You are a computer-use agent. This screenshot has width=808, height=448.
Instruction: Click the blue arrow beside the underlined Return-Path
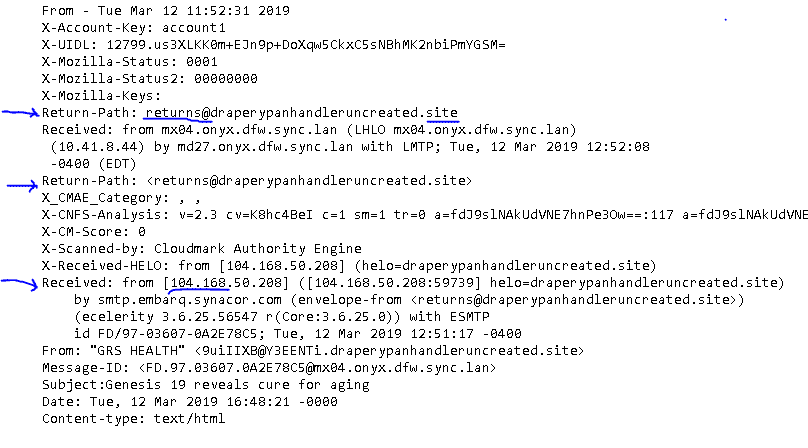pos(18,111)
